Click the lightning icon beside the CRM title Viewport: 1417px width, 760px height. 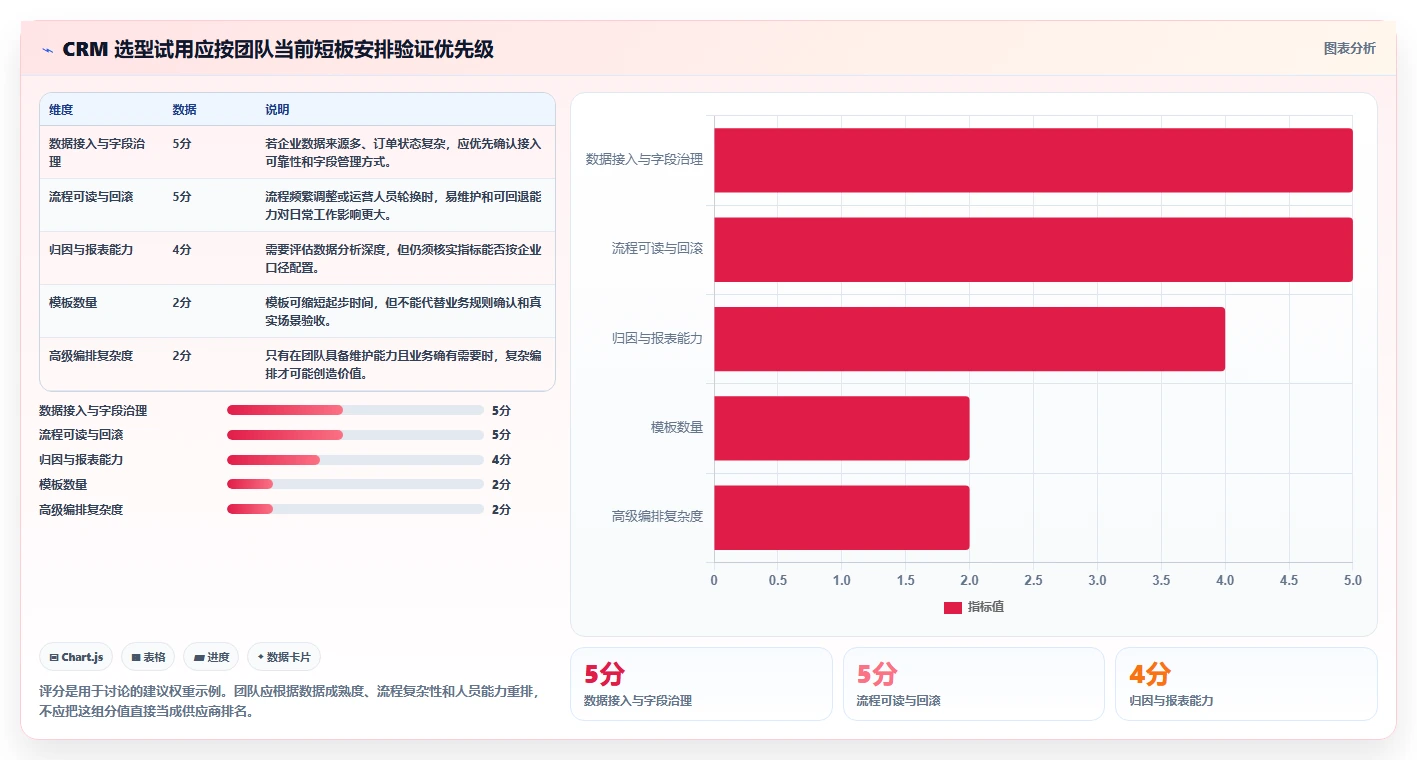(47, 50)
